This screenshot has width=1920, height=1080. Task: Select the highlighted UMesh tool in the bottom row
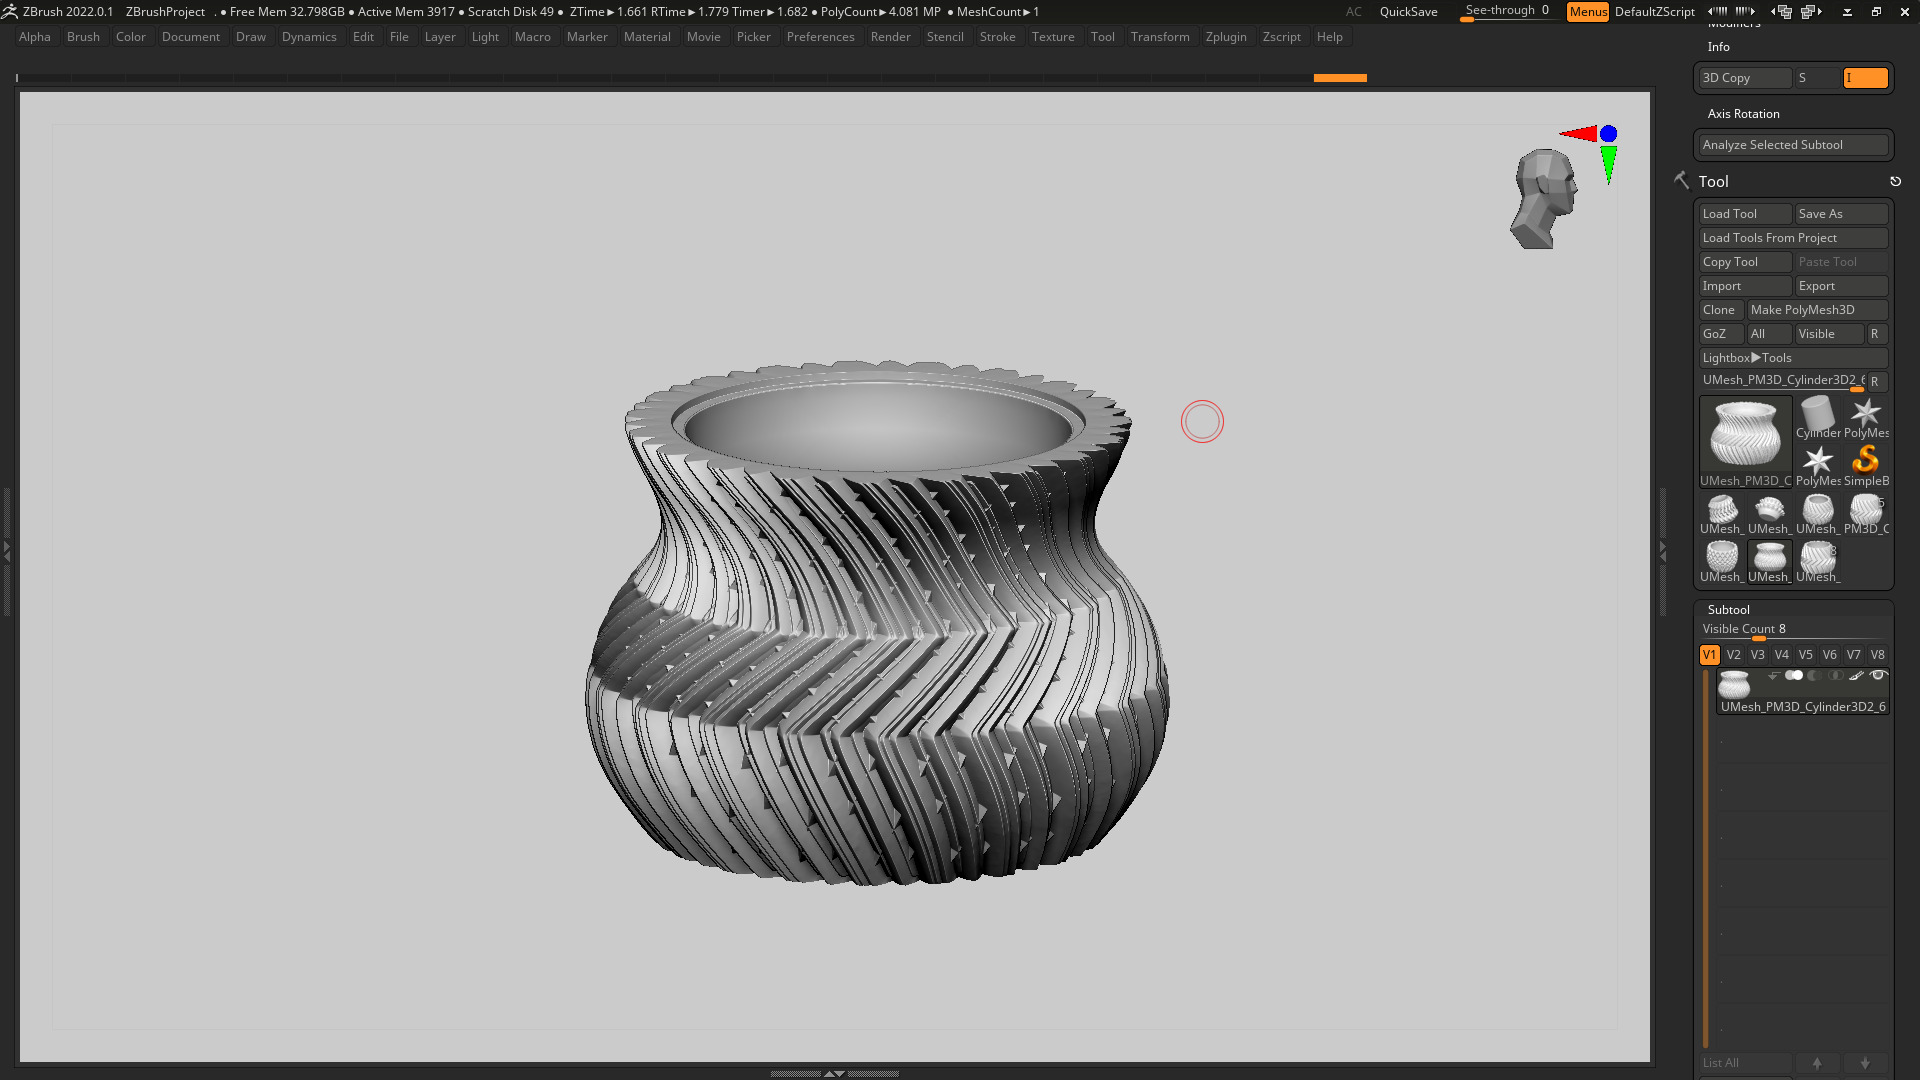[x=1770, y=561]
